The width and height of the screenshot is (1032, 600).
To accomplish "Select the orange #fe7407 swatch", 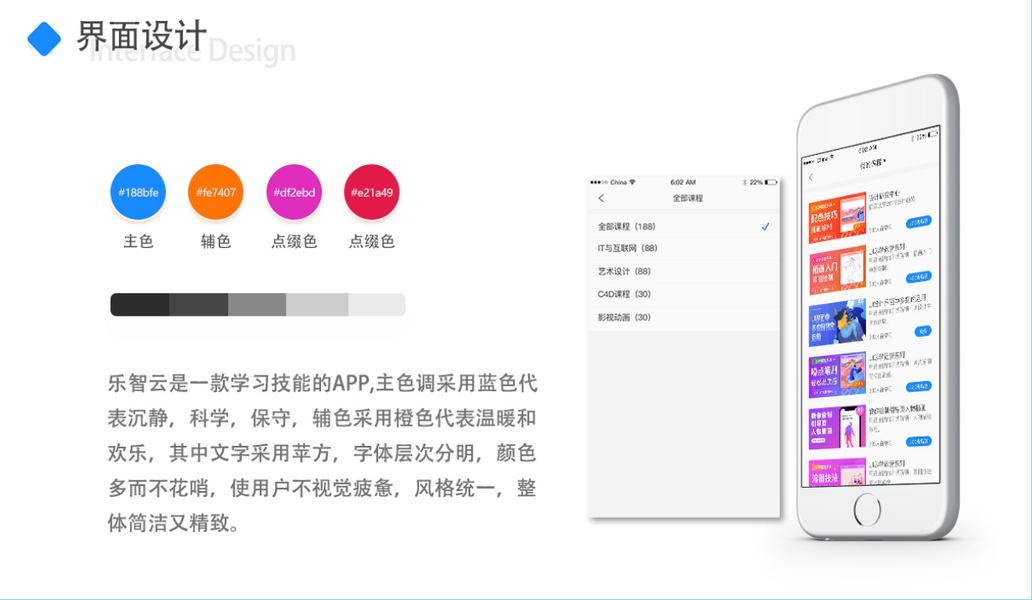I will 216,192.
